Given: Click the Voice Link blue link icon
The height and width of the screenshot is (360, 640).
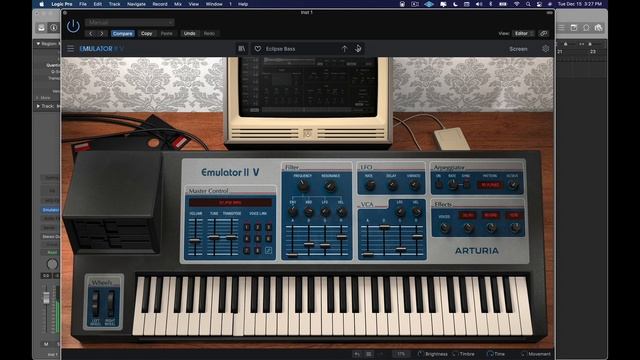Looking at the screenshot, I should click(x=269, y=250).
